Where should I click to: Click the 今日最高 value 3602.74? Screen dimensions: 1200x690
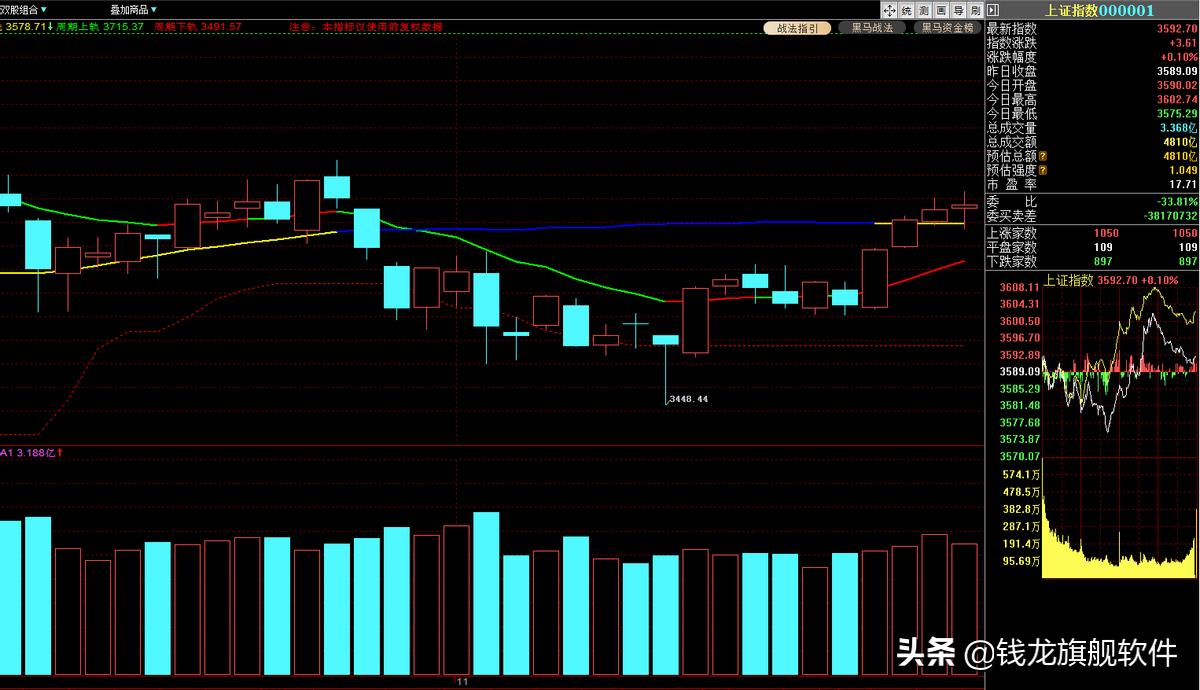click(x=1177, y=100)
